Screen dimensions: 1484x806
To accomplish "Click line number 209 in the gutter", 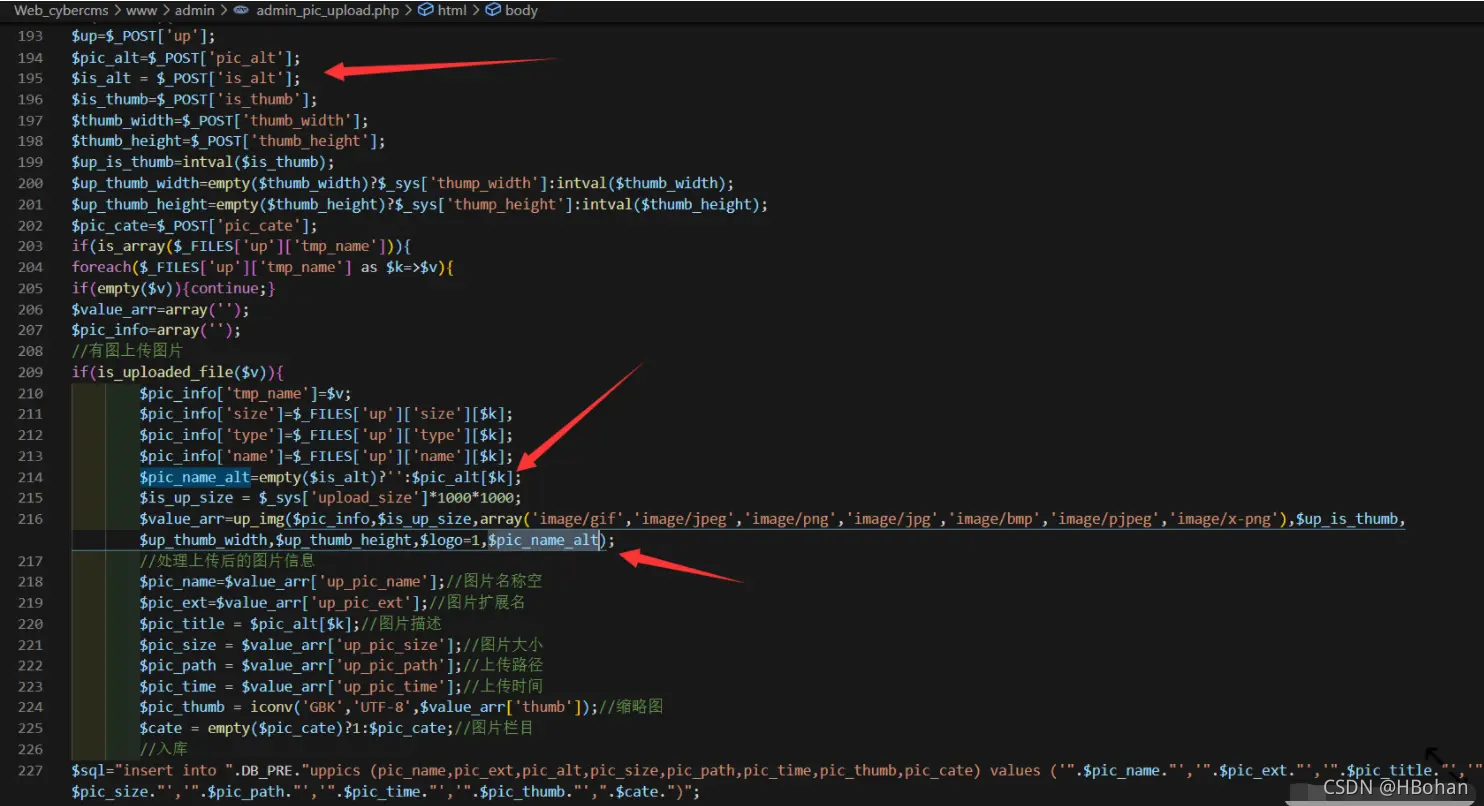I will pyautogui.click(x=31, y=372).
